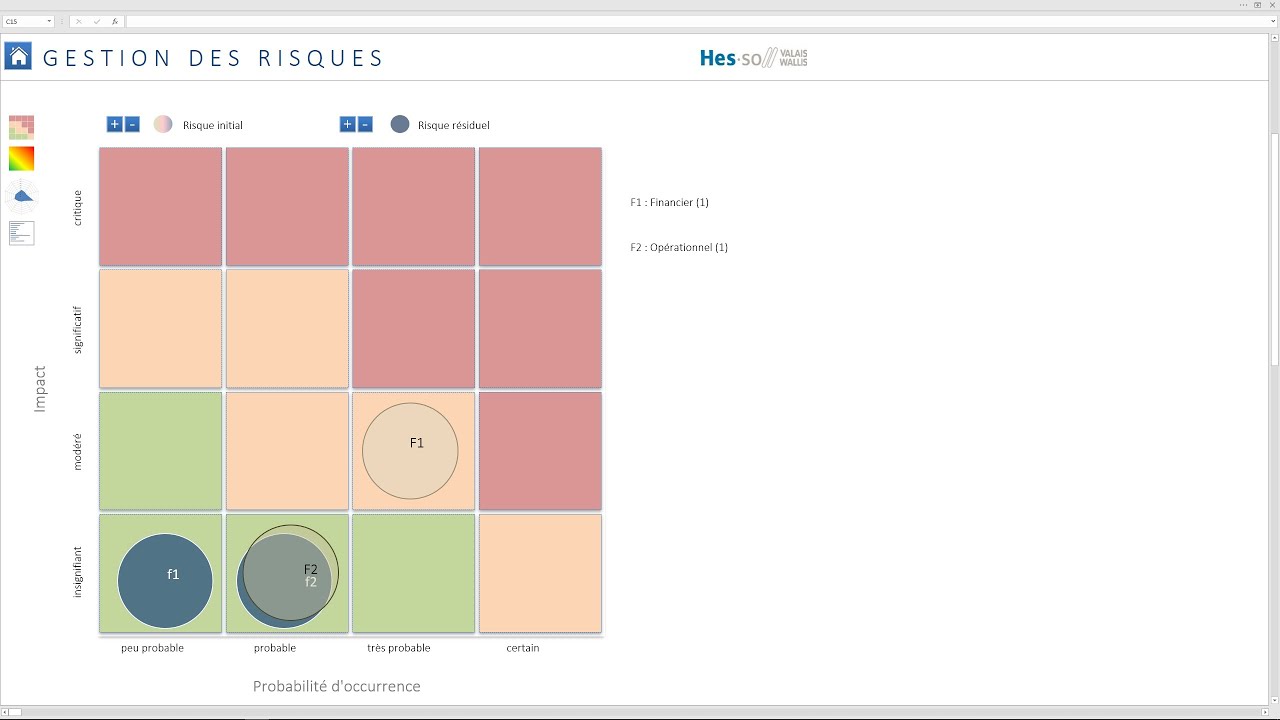Expand the Name Box dropdown arrow

pyautogui.click(x=49, y=21)
